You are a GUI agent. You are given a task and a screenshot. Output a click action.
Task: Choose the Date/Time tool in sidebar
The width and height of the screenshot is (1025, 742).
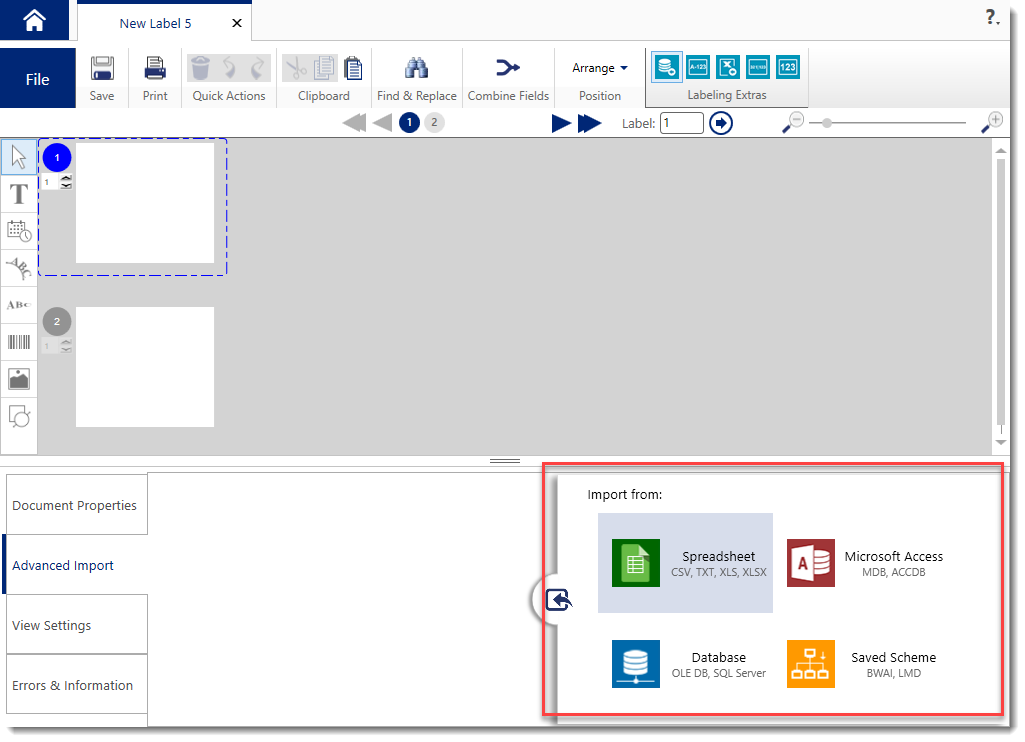[x=19, y=231]
